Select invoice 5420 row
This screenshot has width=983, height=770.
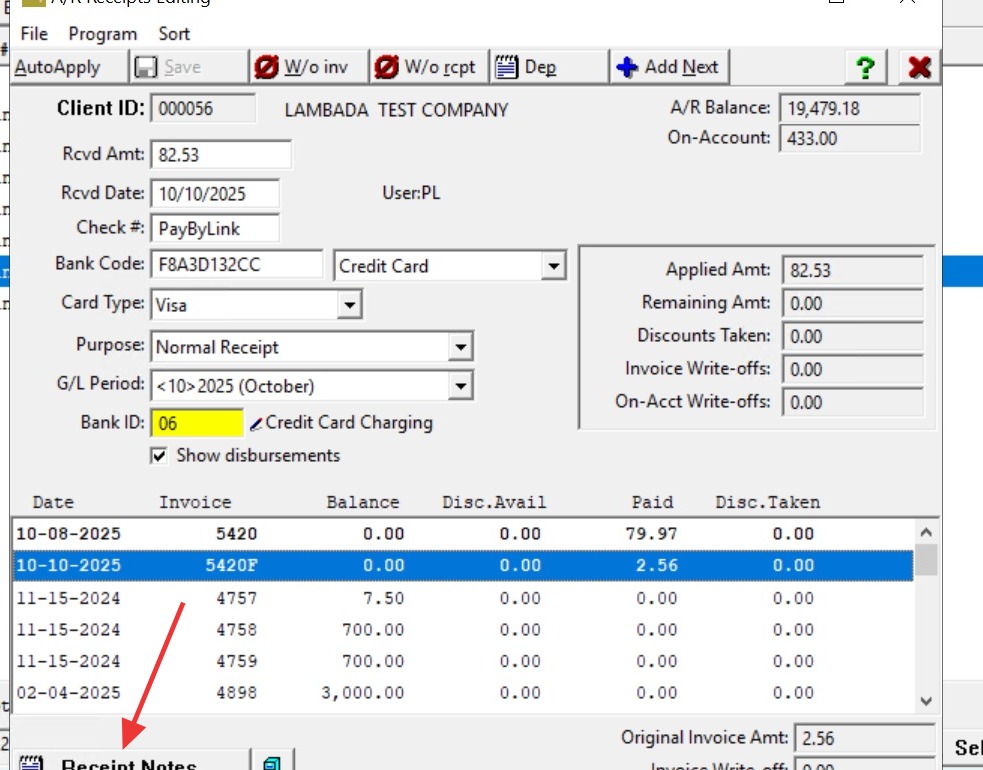(x=463, y=534)
